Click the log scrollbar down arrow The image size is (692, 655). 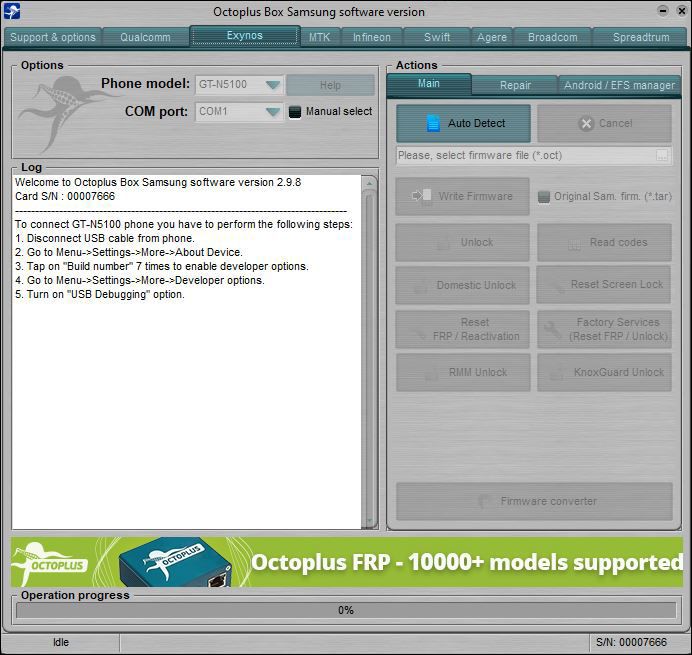tap(369, 521)
